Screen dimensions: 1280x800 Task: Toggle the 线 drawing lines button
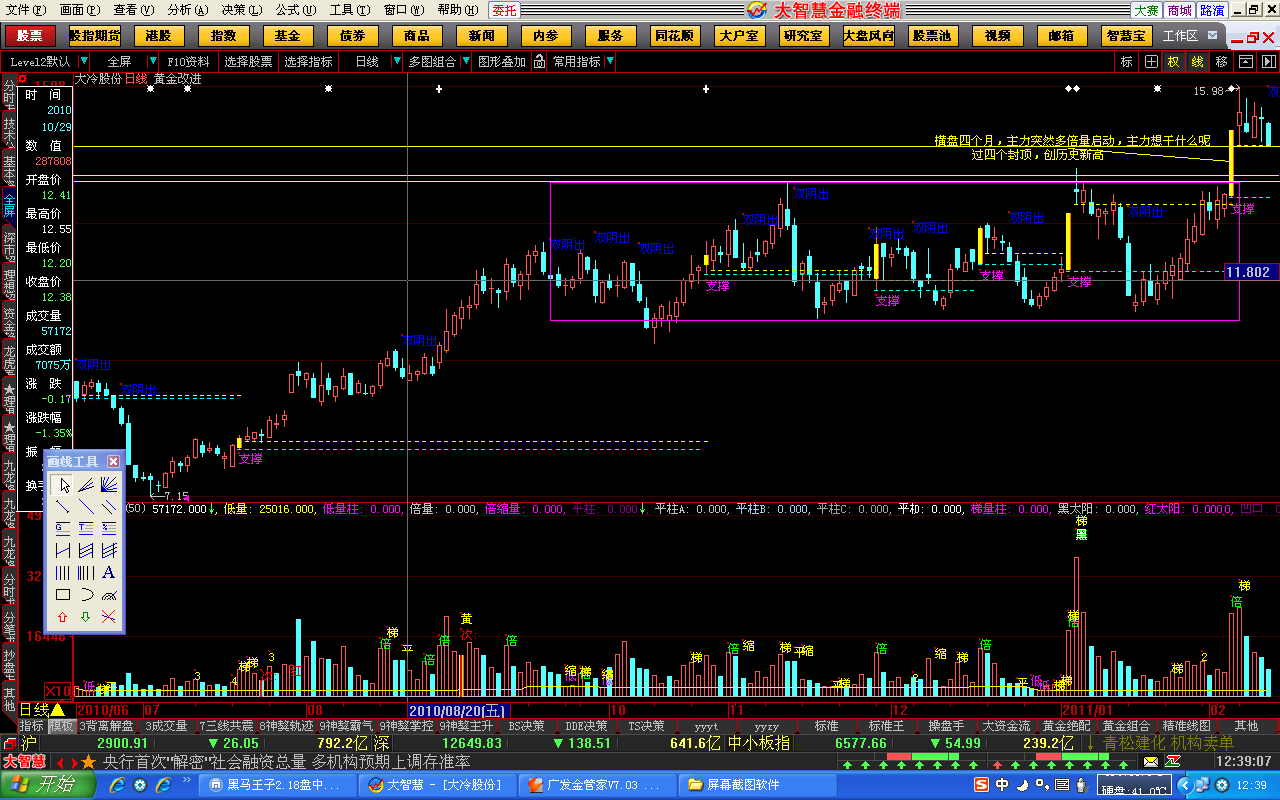tap(1197, 61)
